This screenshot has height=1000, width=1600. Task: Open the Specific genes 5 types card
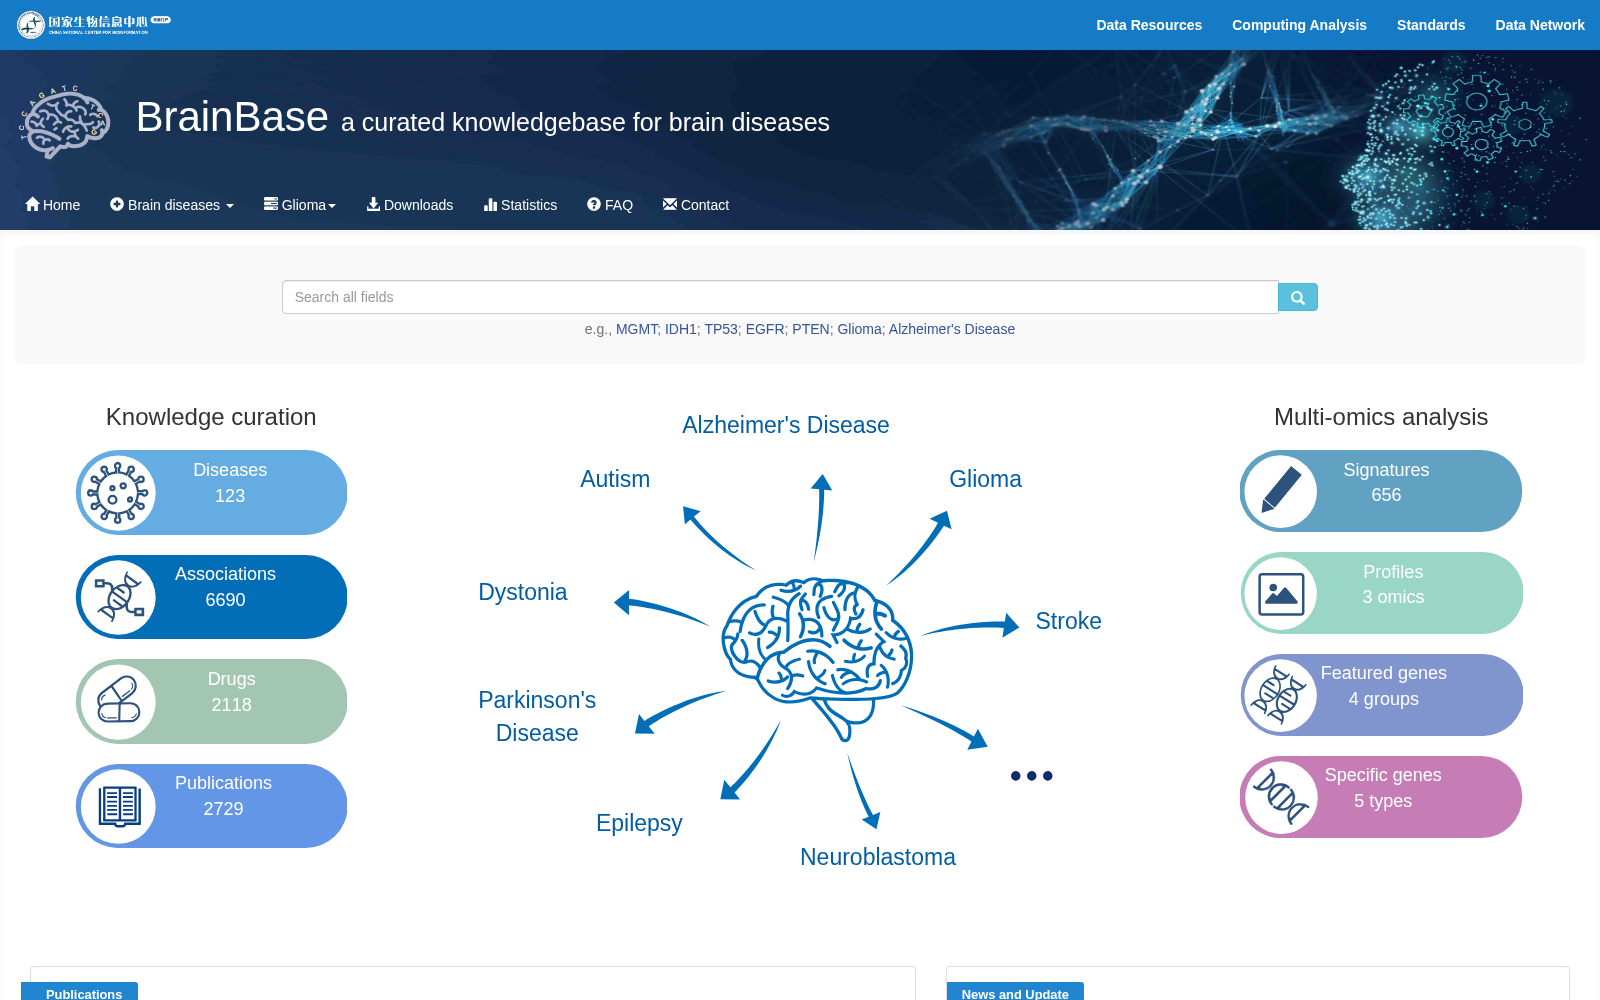[1381, 797]
